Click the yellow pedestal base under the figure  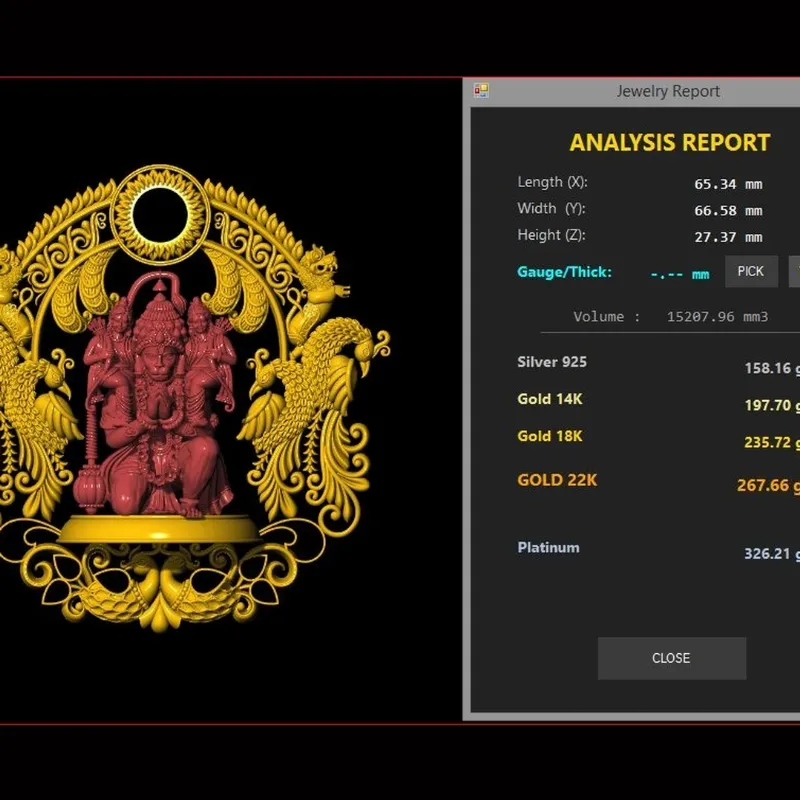(159, 529)
